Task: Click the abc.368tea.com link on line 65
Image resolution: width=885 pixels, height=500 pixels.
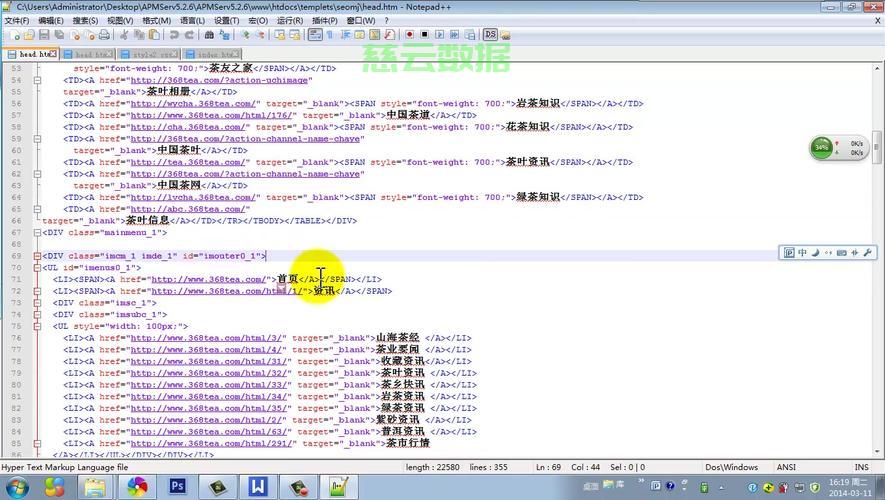Action: [x=190, y=209]
